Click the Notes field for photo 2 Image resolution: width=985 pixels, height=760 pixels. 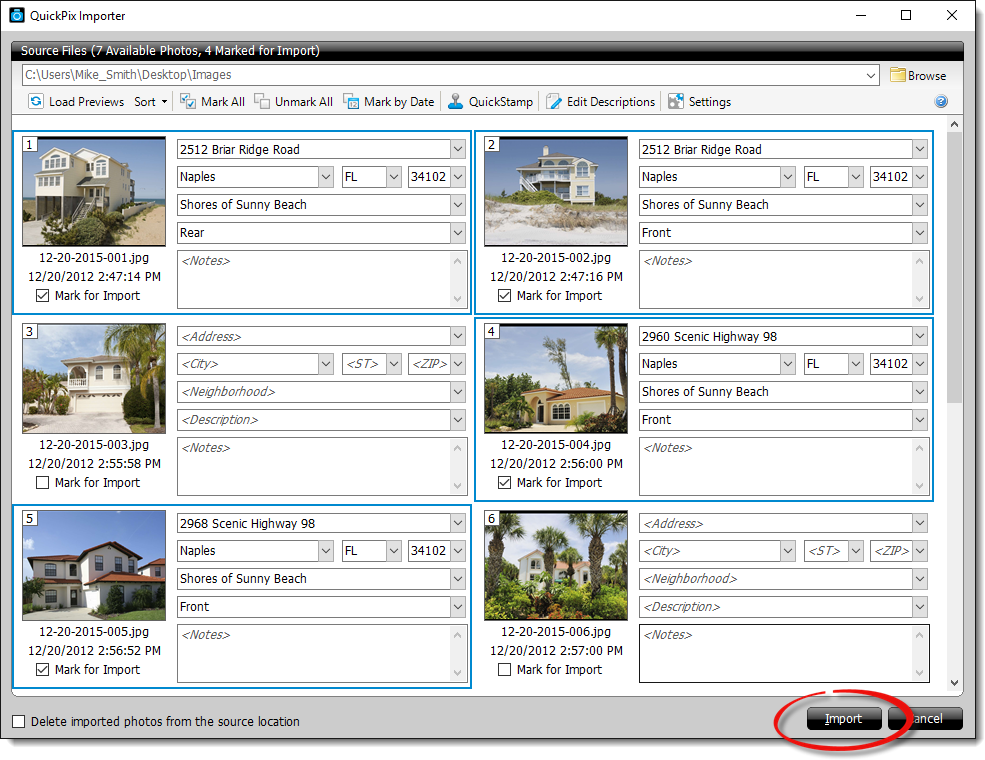pyautogui.click(x=776, y=279)
